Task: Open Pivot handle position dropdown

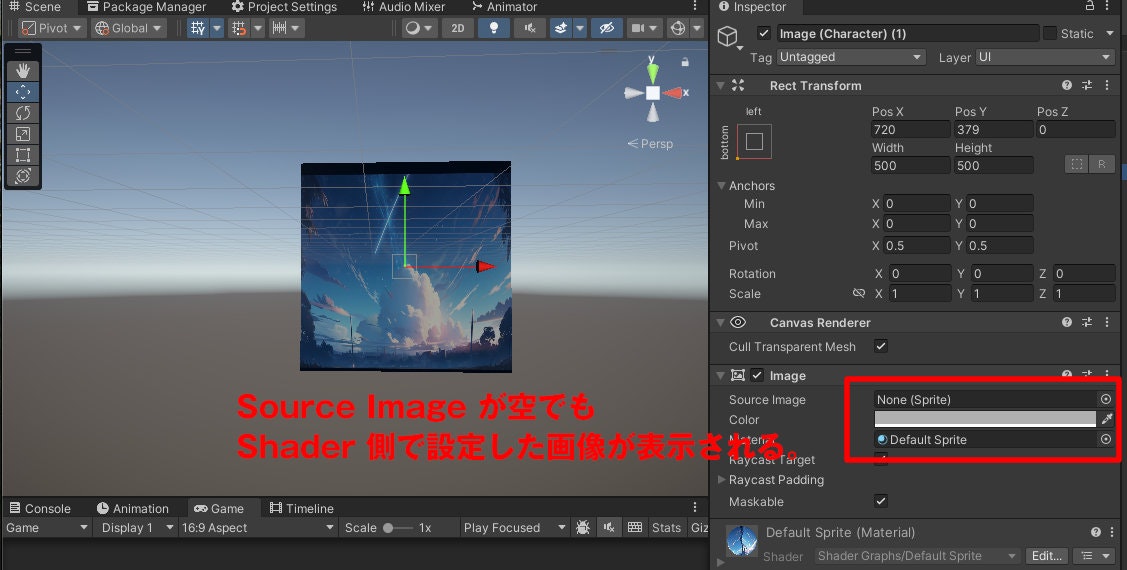Action: (x=52, y=28)
